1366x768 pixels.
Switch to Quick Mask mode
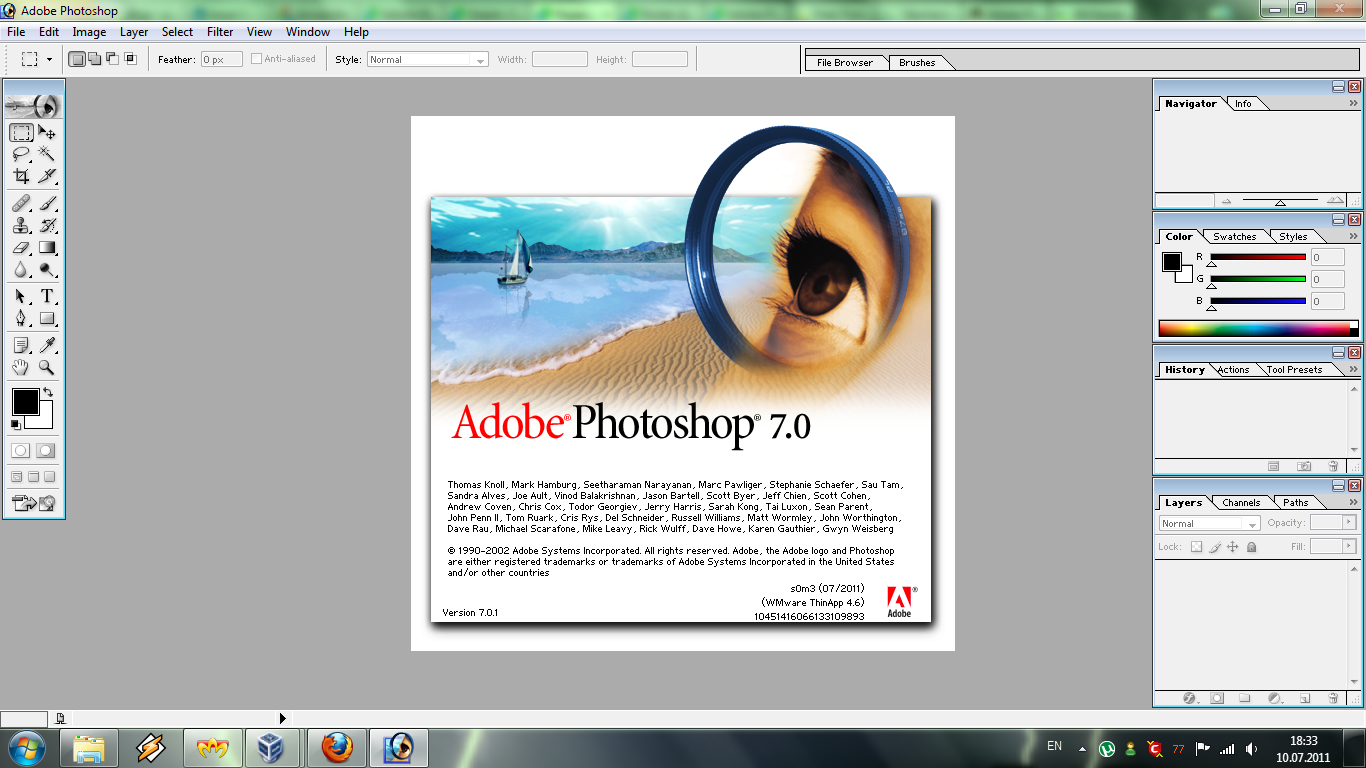[46, 451]
